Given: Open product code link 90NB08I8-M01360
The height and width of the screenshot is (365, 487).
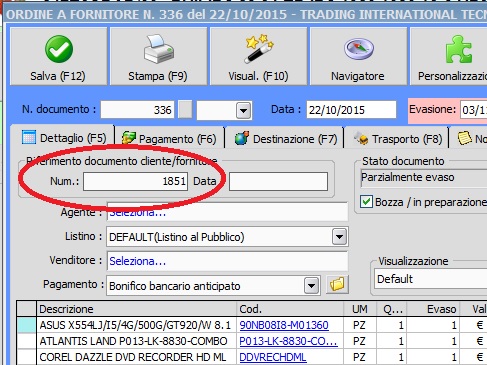Looking at the screenshot, I should tap(284, 325).
